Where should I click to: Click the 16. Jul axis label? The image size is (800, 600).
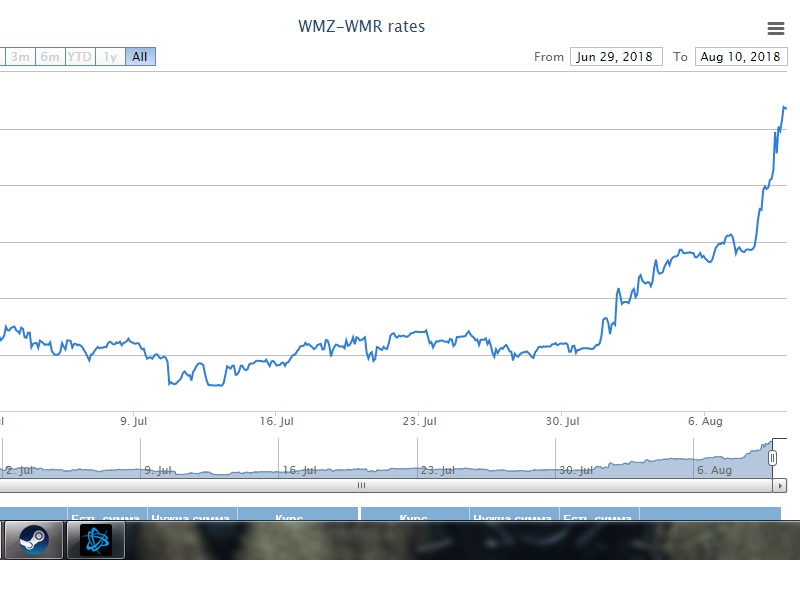[277, 421]
